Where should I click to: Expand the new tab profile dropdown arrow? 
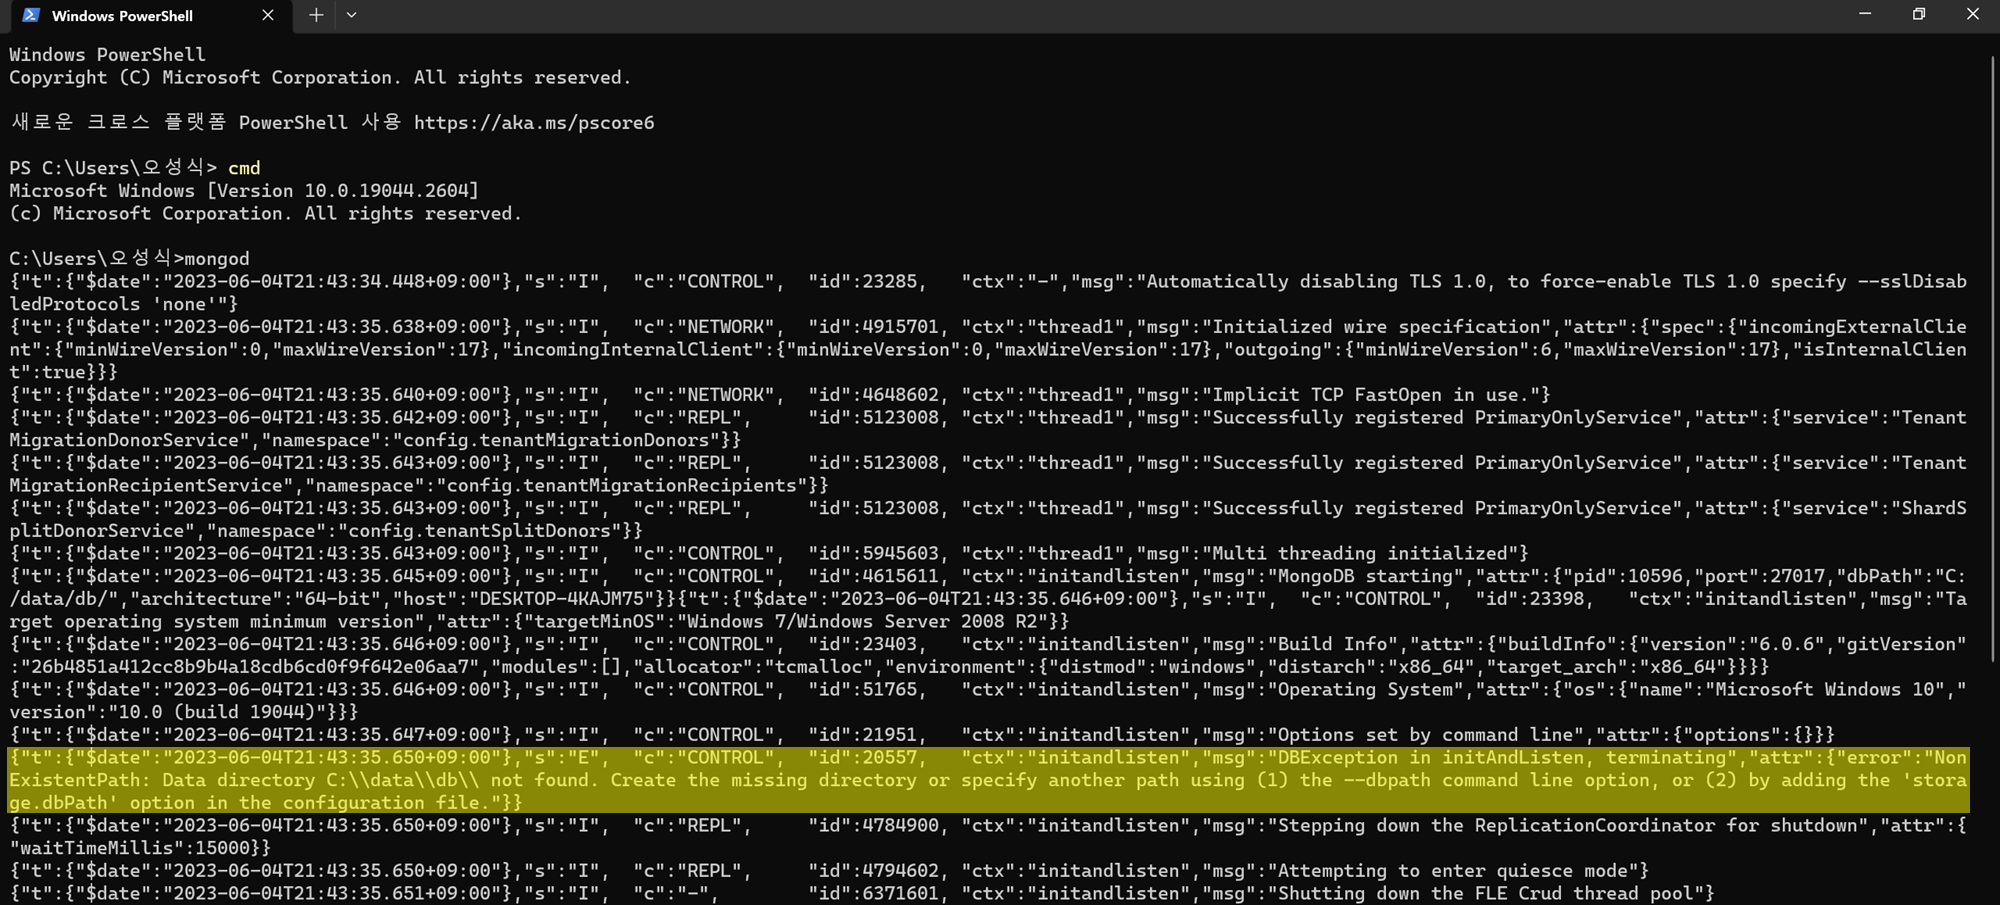pyautogui.click(x=351, y=15)
